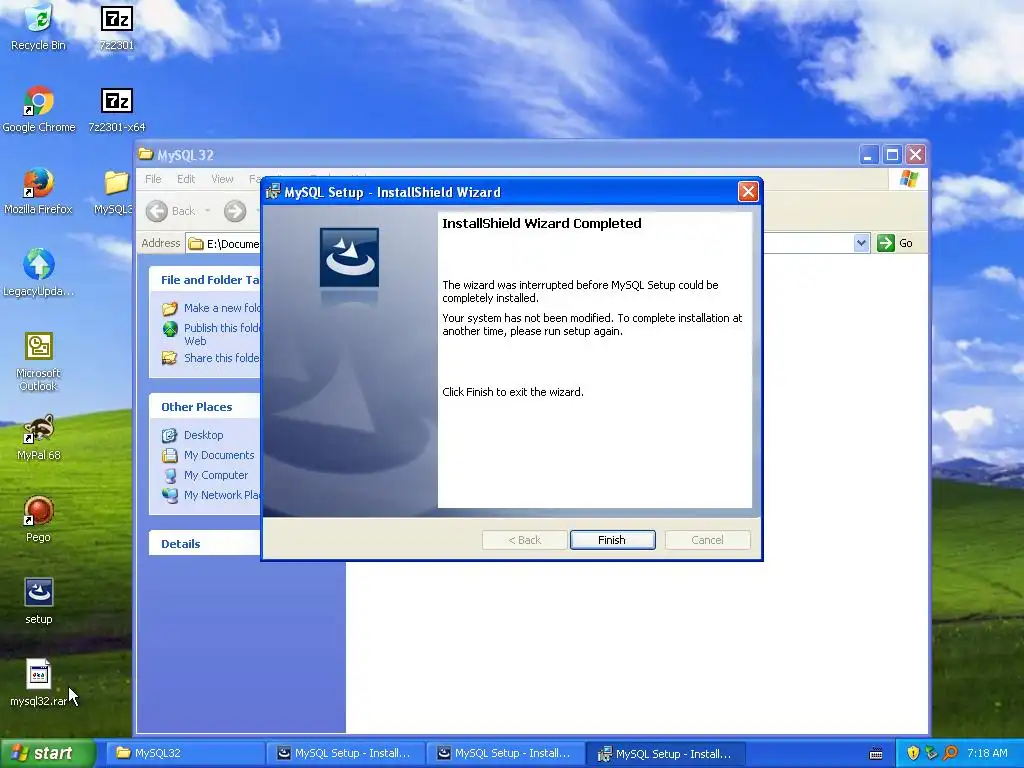Switch to second MySQL Setup taskbar button
This screenshot has height=768, width=1024.
click(506, 753)
